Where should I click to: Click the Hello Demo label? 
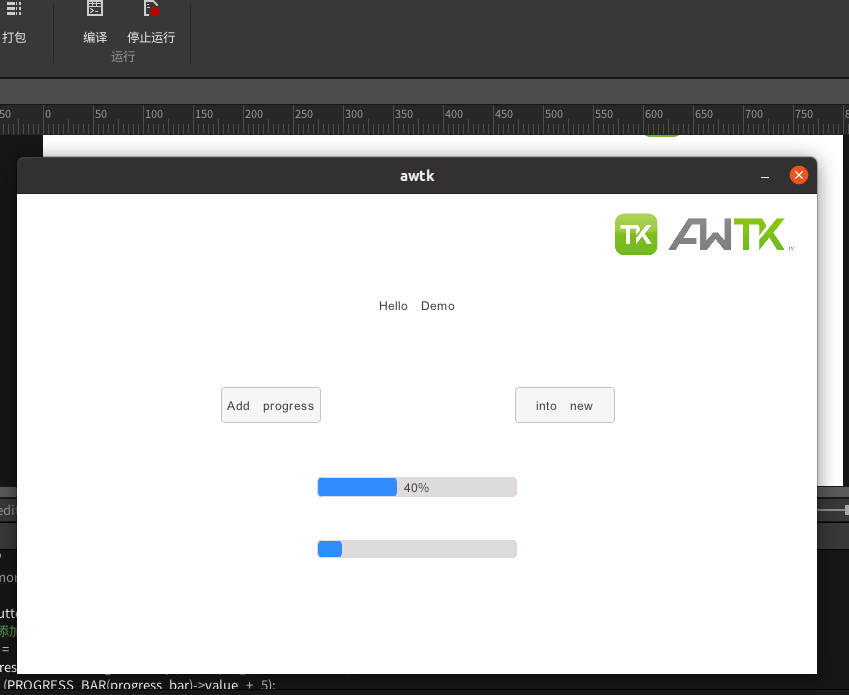pos(417,306)
